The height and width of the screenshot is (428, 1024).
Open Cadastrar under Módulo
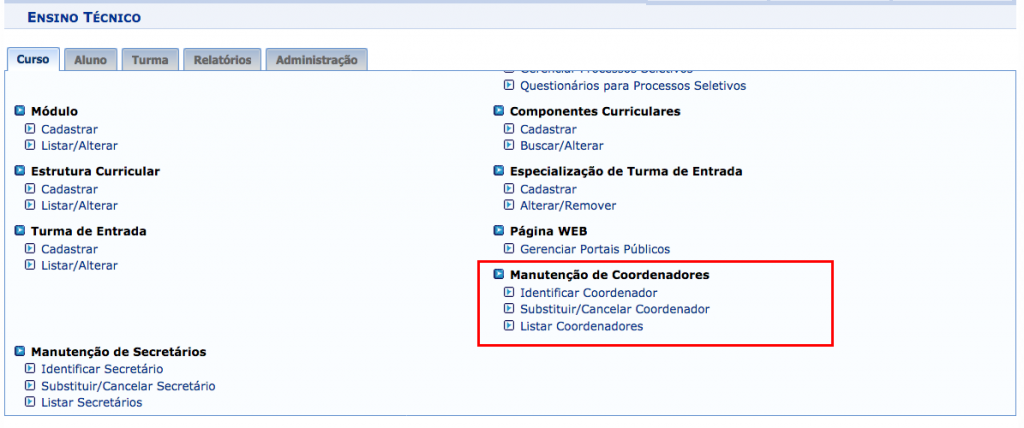pyautogui.click(x=69, y=129)
